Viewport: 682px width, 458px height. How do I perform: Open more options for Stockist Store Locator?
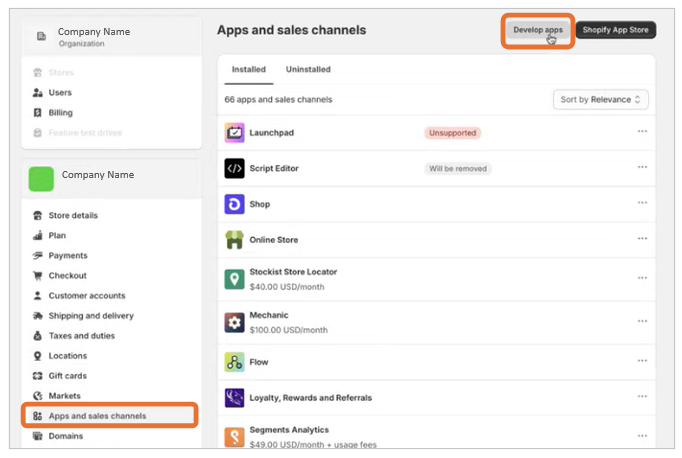tap(642, 277)
